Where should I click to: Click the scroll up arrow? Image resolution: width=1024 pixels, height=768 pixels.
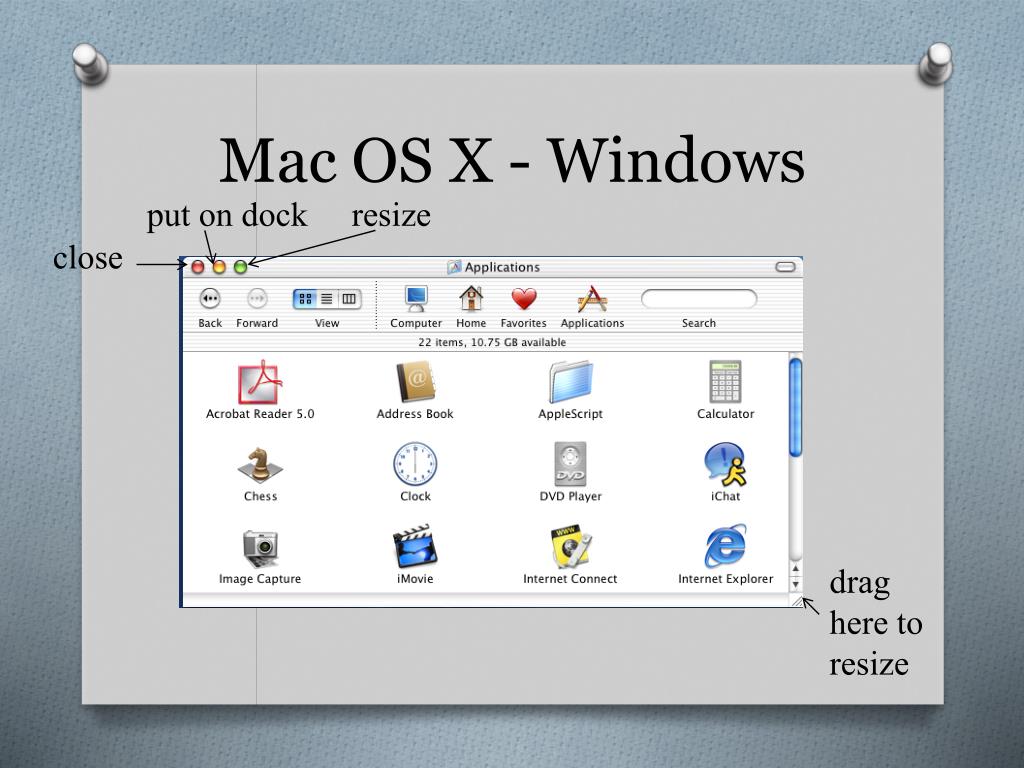click(795, 569)
